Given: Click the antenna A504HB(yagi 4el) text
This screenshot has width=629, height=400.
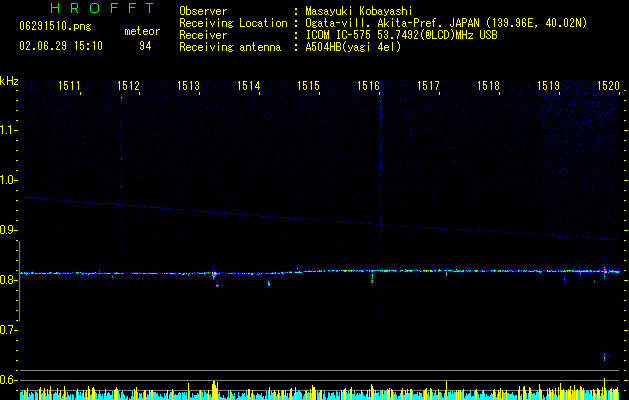Looking at the screenshot, I should (353, 47).
